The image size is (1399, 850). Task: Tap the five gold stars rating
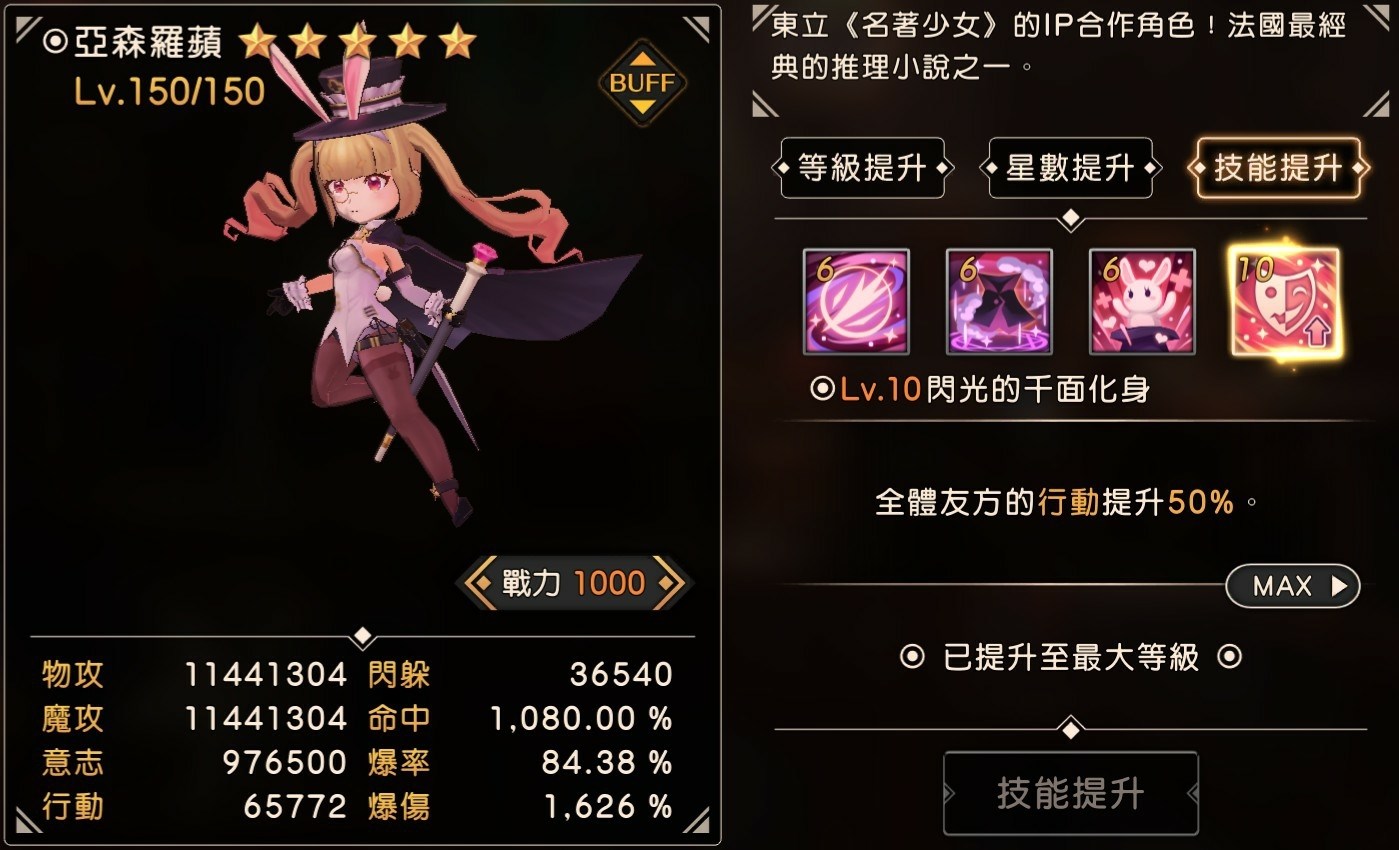(358, 41)
